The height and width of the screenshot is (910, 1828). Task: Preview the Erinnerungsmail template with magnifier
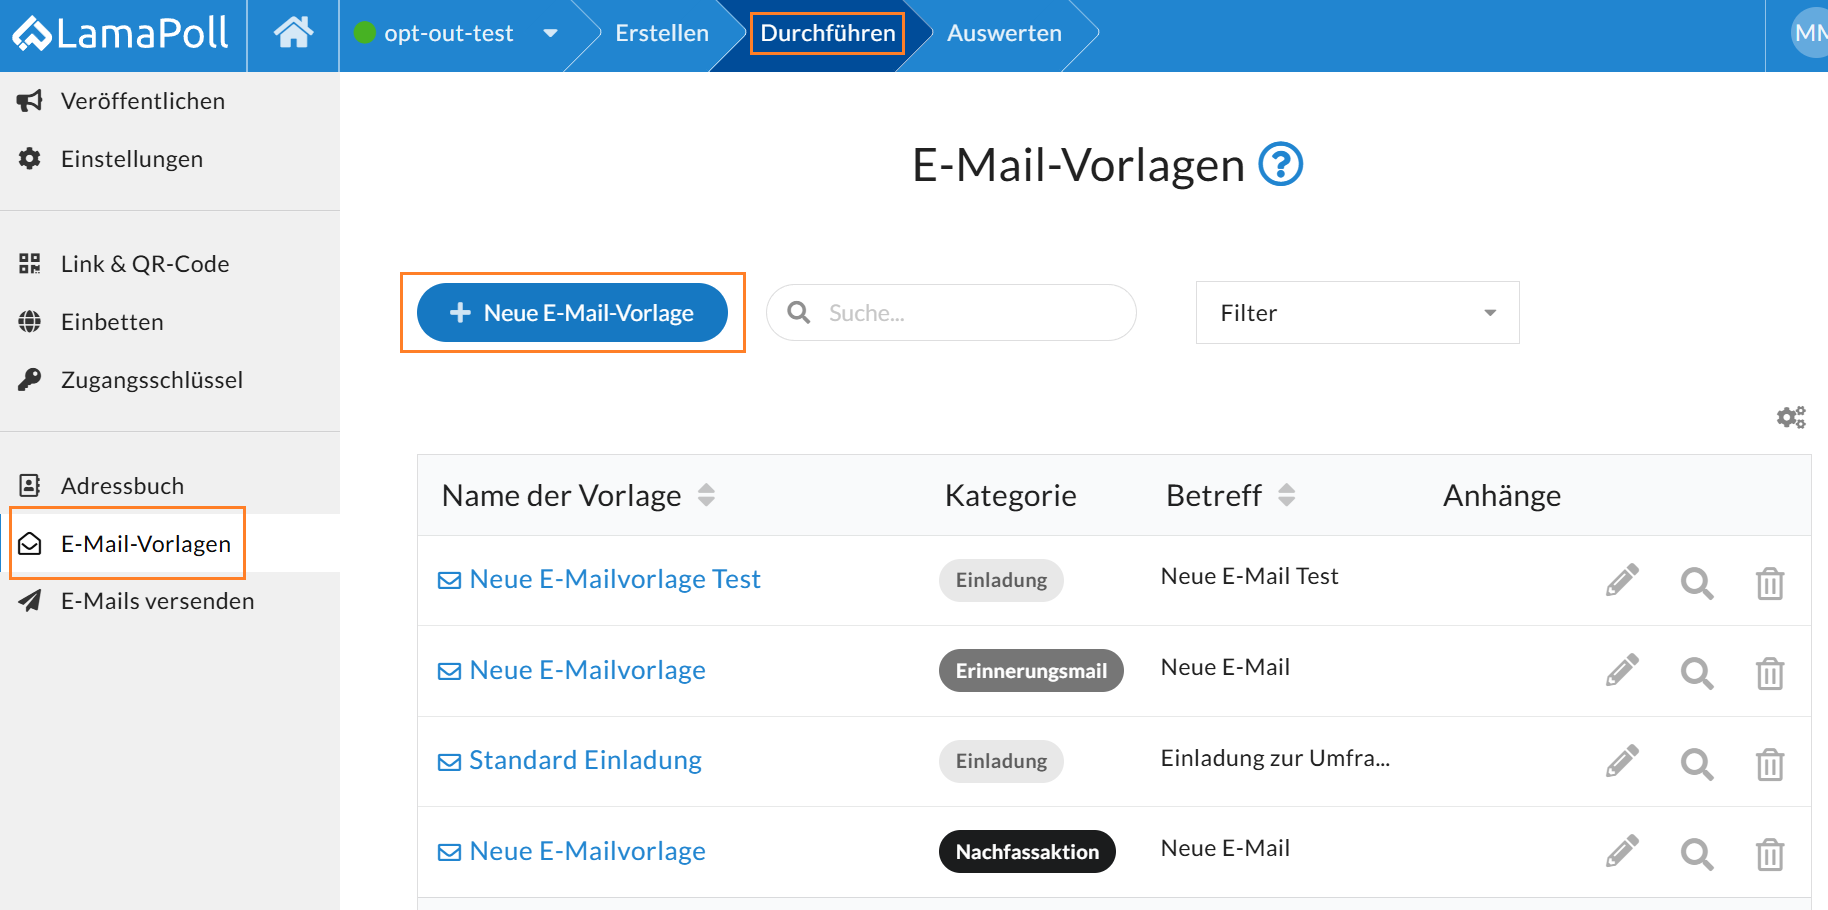pyautogui.click(x=1697, y=673)
